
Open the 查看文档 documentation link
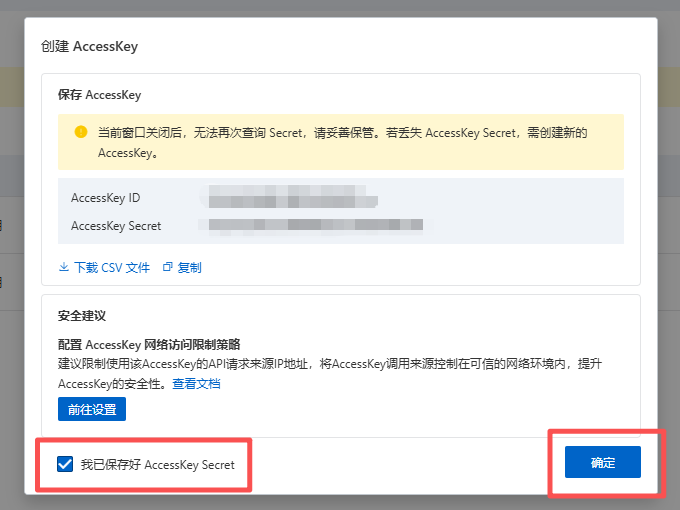tap(196, 384)
